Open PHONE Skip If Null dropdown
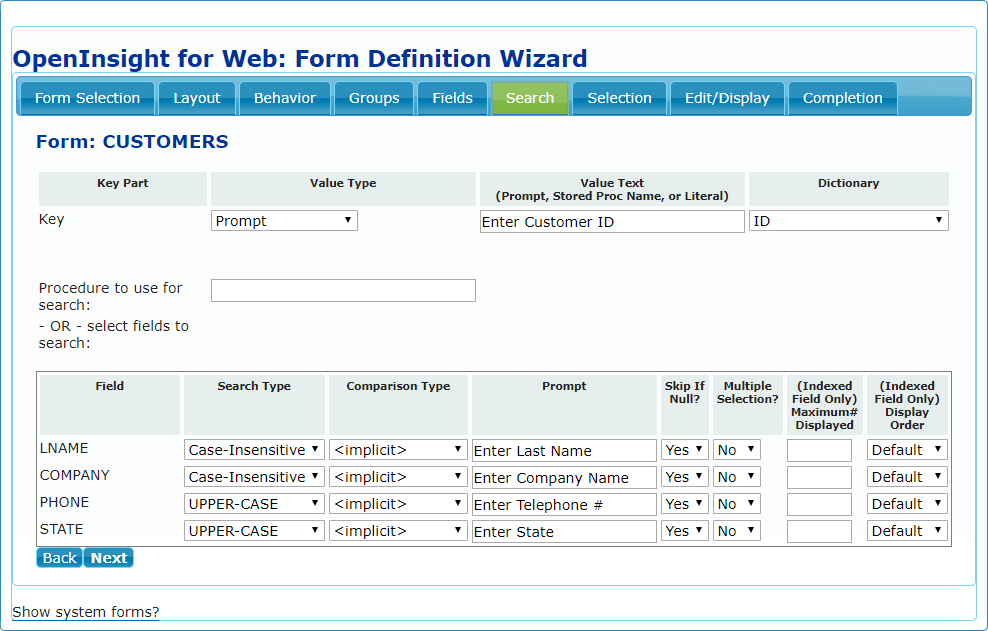The image size is (988, 631). point(685,504)
